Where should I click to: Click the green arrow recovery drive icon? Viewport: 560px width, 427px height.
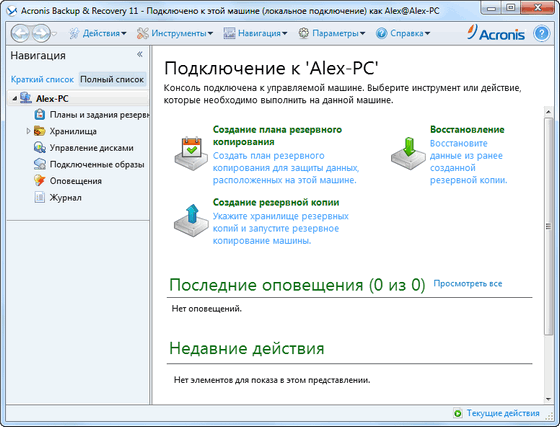tap(408, 154)
